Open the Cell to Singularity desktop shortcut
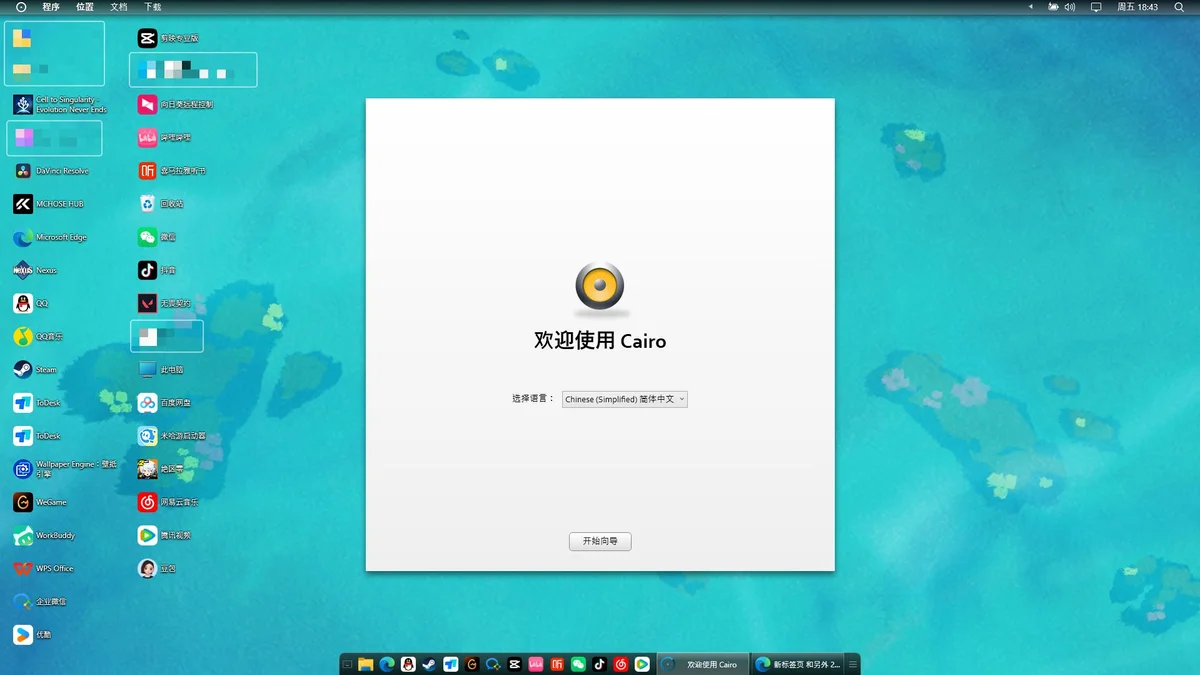This screenshot has width=1200, height=675. pos(60,104)
